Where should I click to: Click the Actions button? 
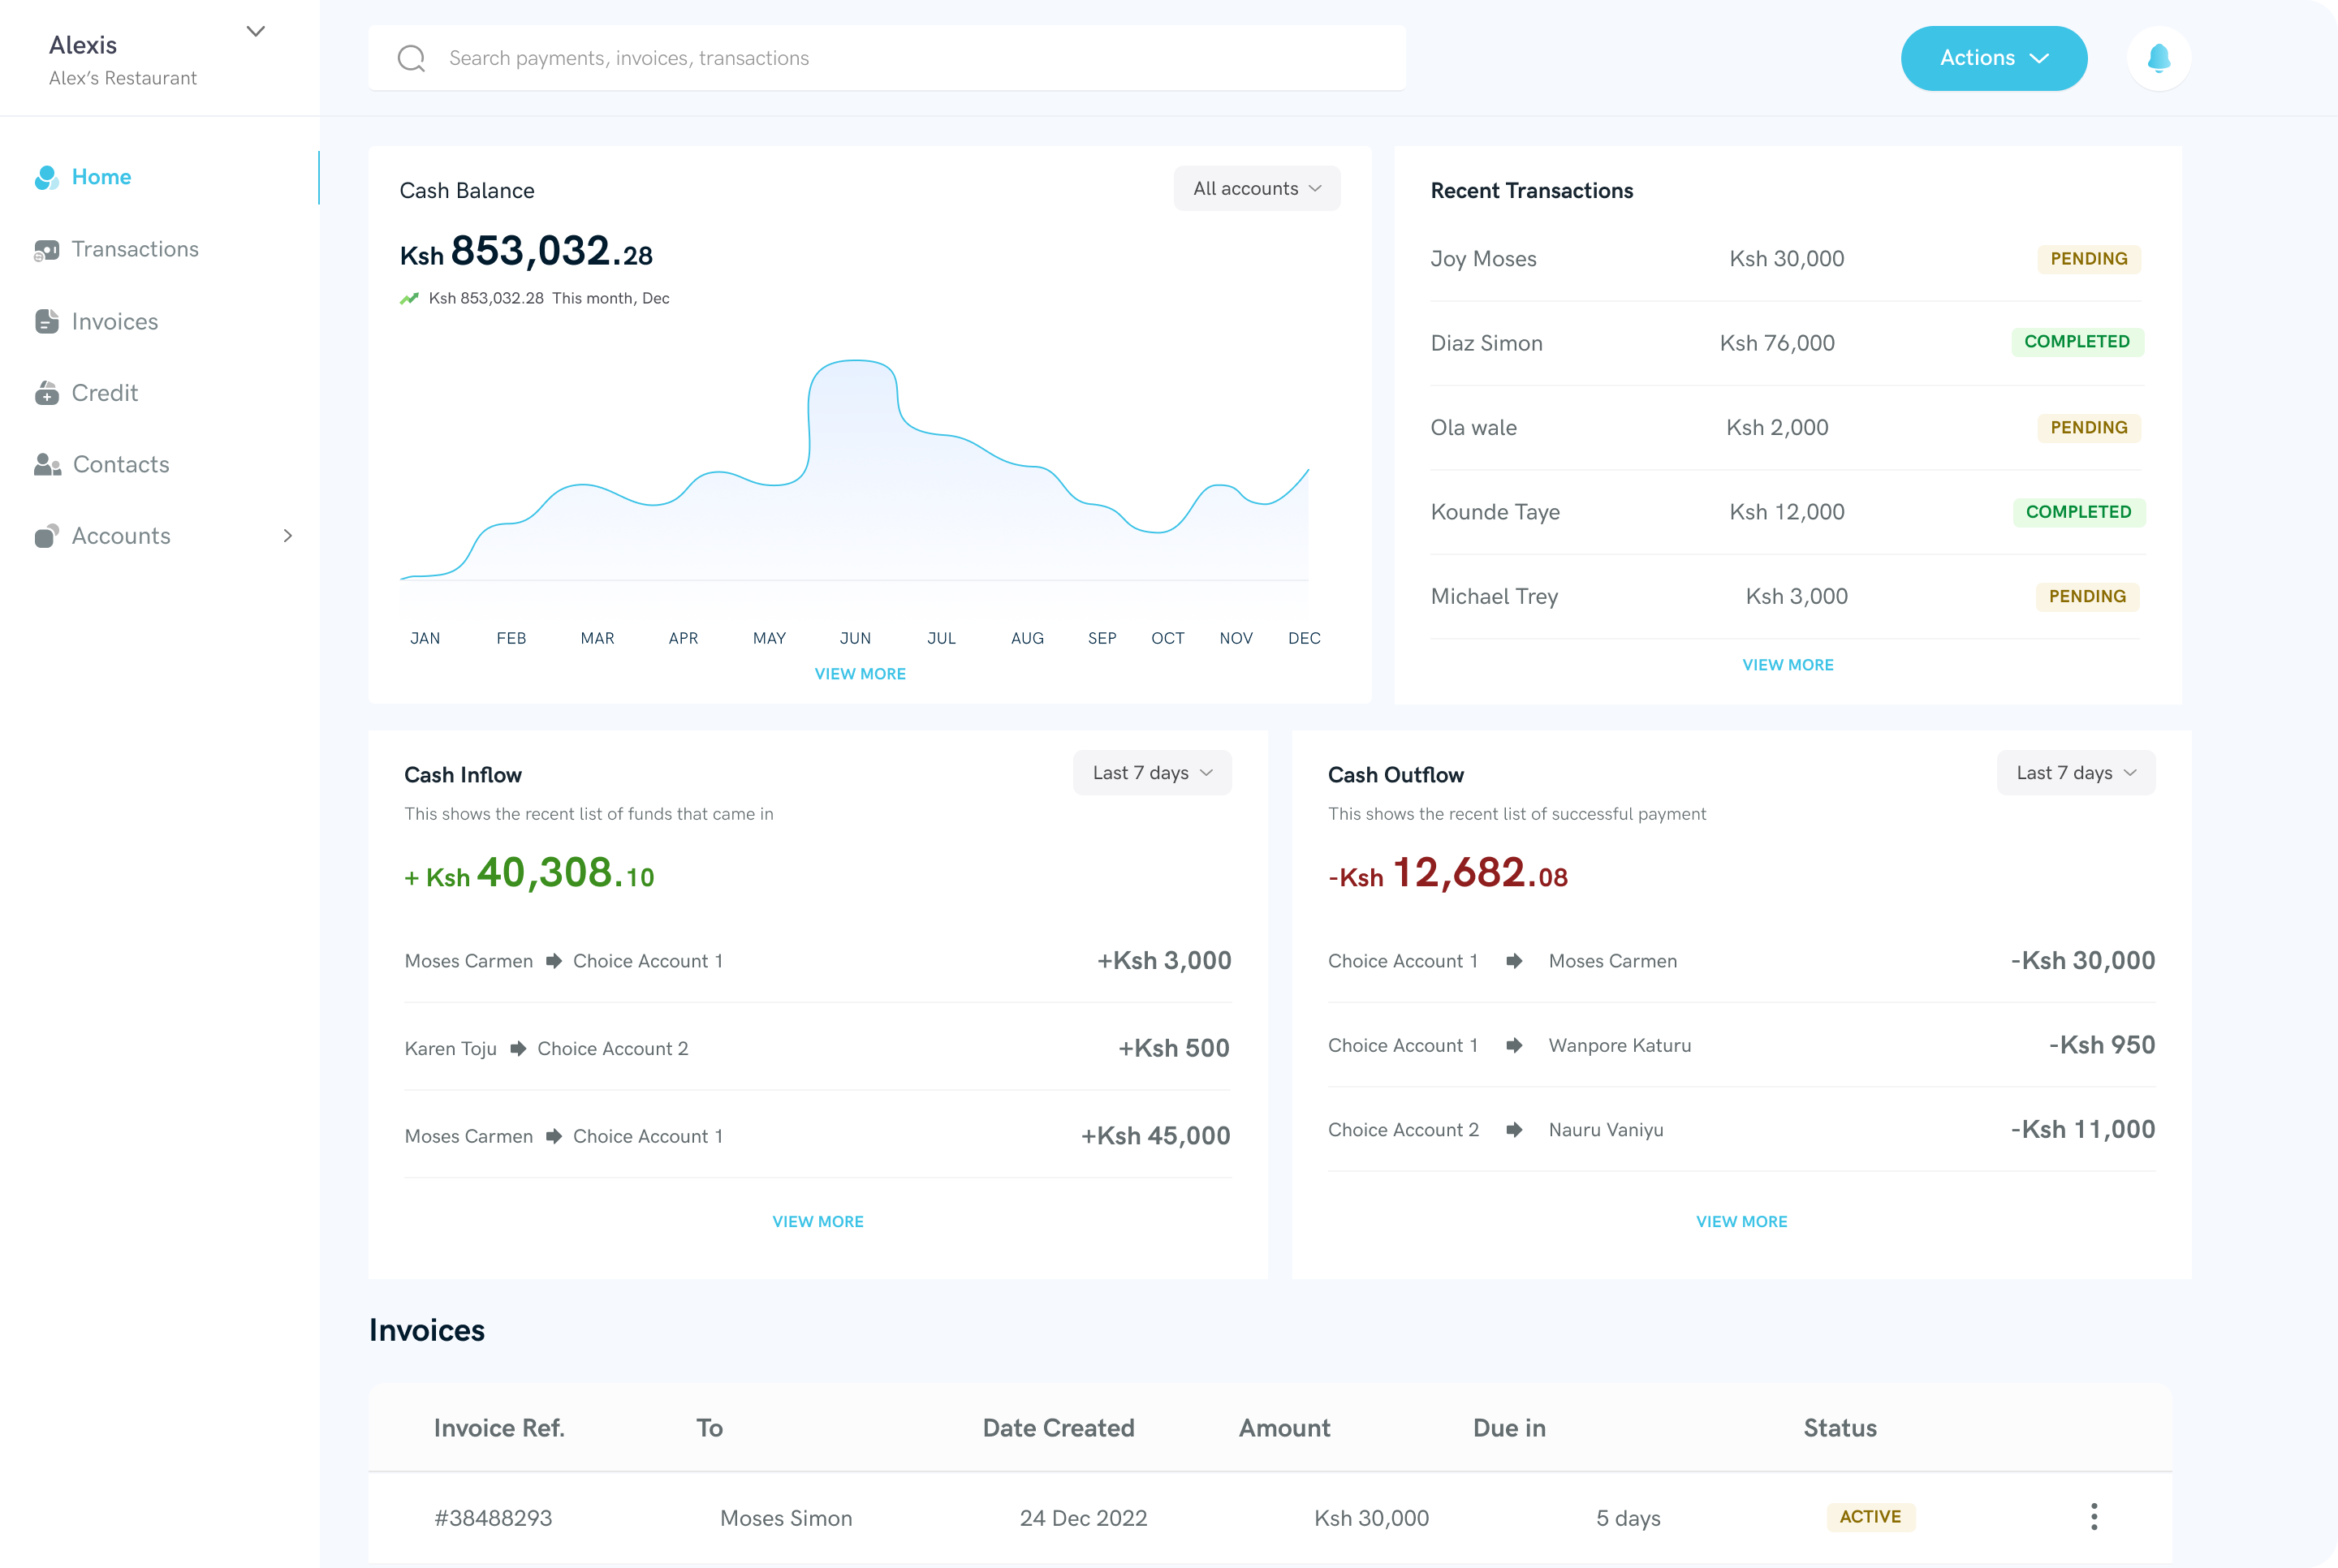(x=1993, y=58)
